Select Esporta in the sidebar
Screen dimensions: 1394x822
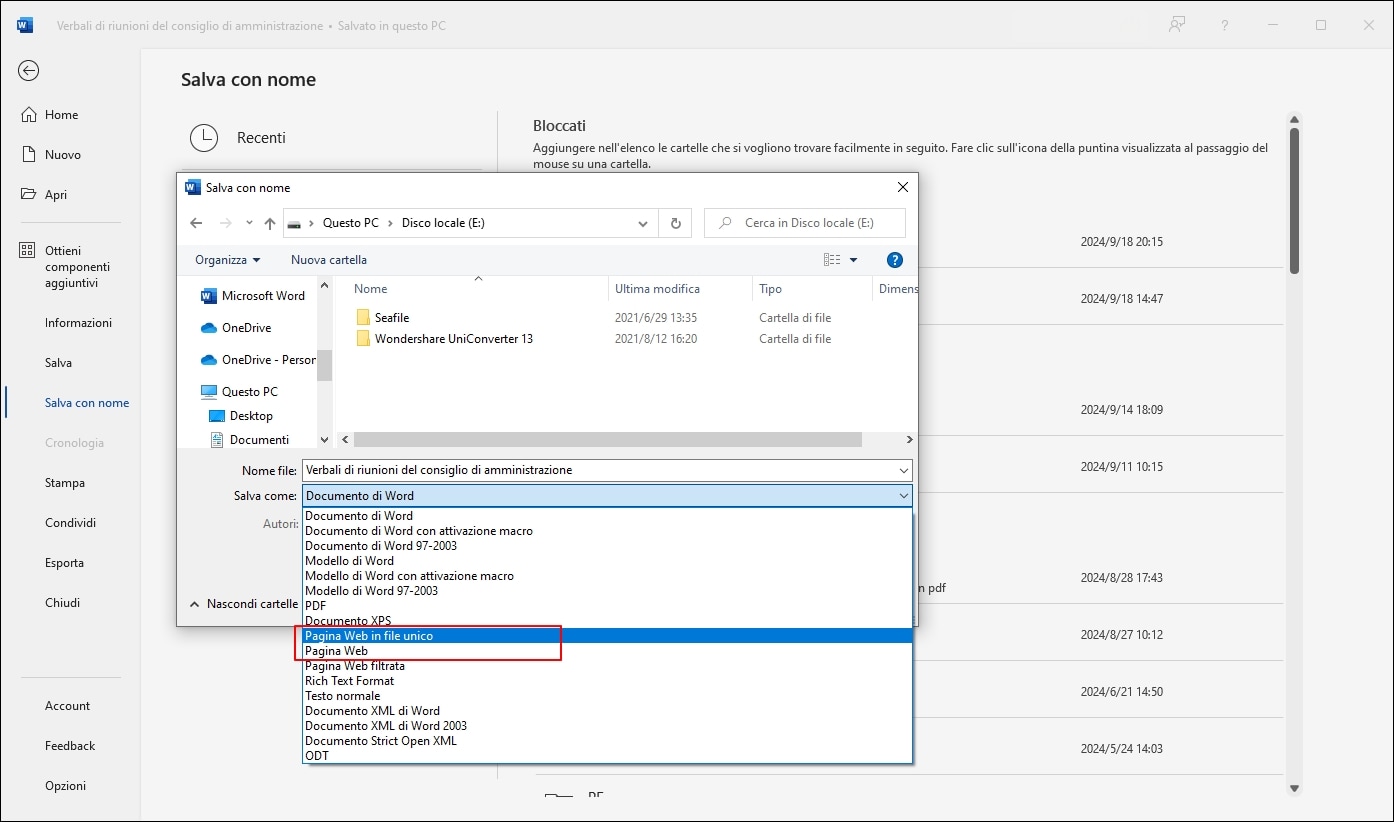[64, 563]
